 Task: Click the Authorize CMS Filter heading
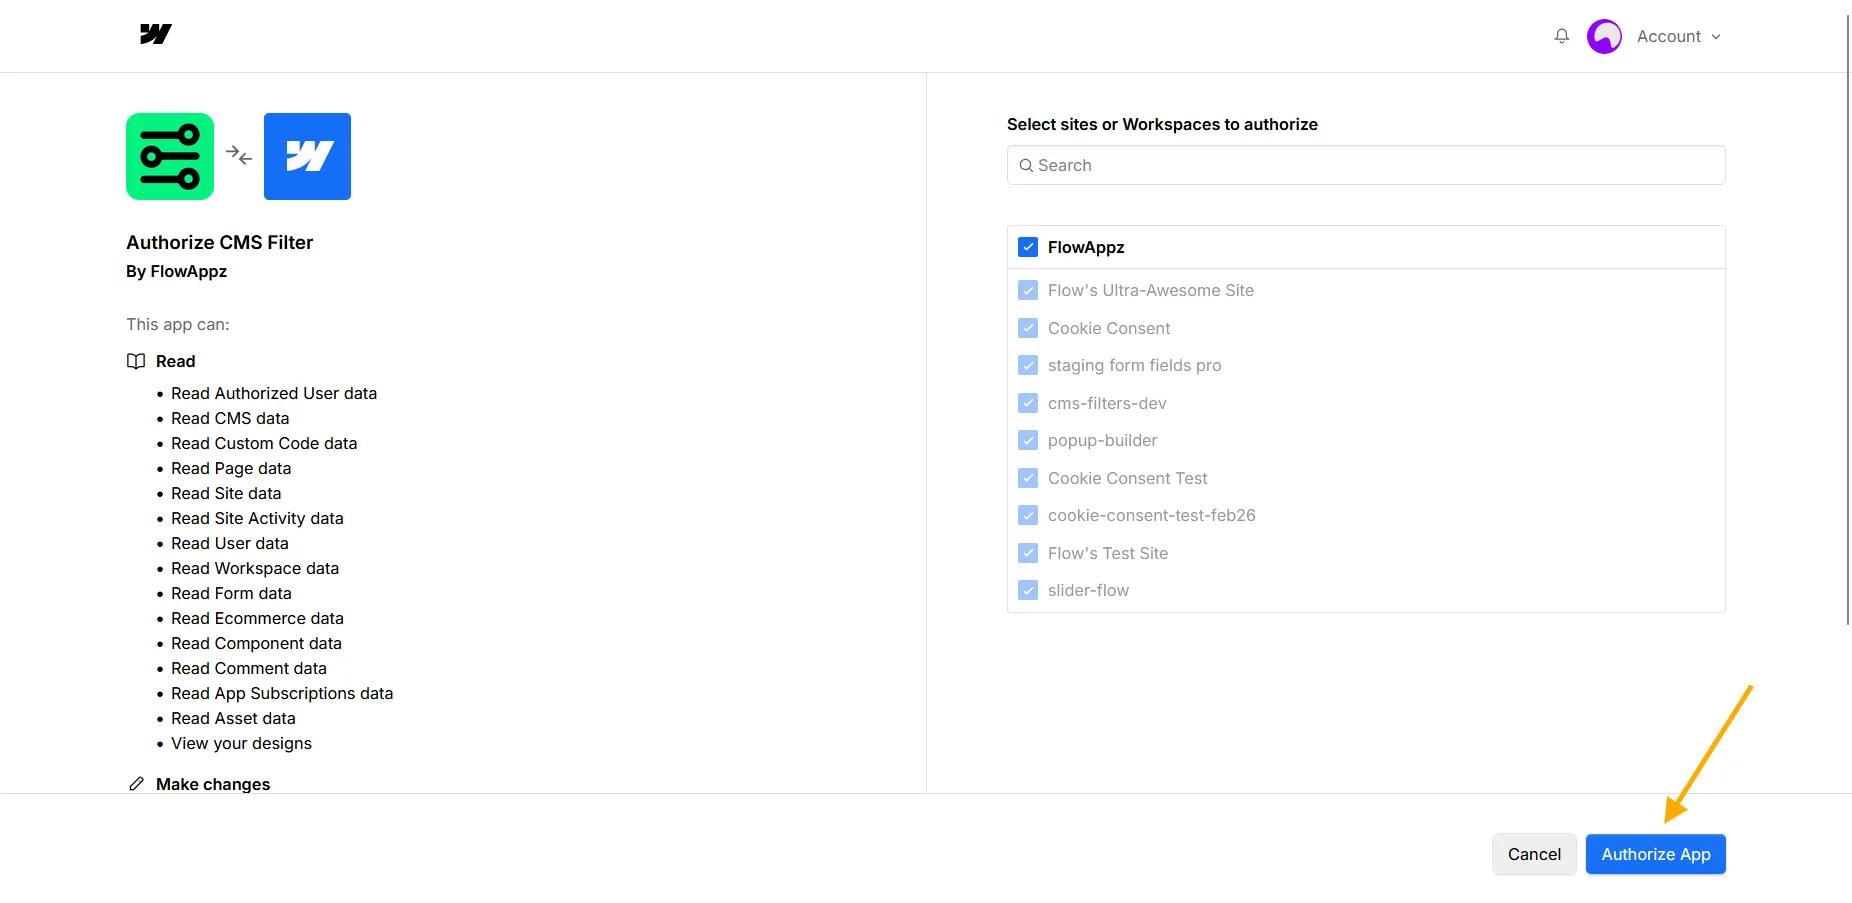(219, 242)
